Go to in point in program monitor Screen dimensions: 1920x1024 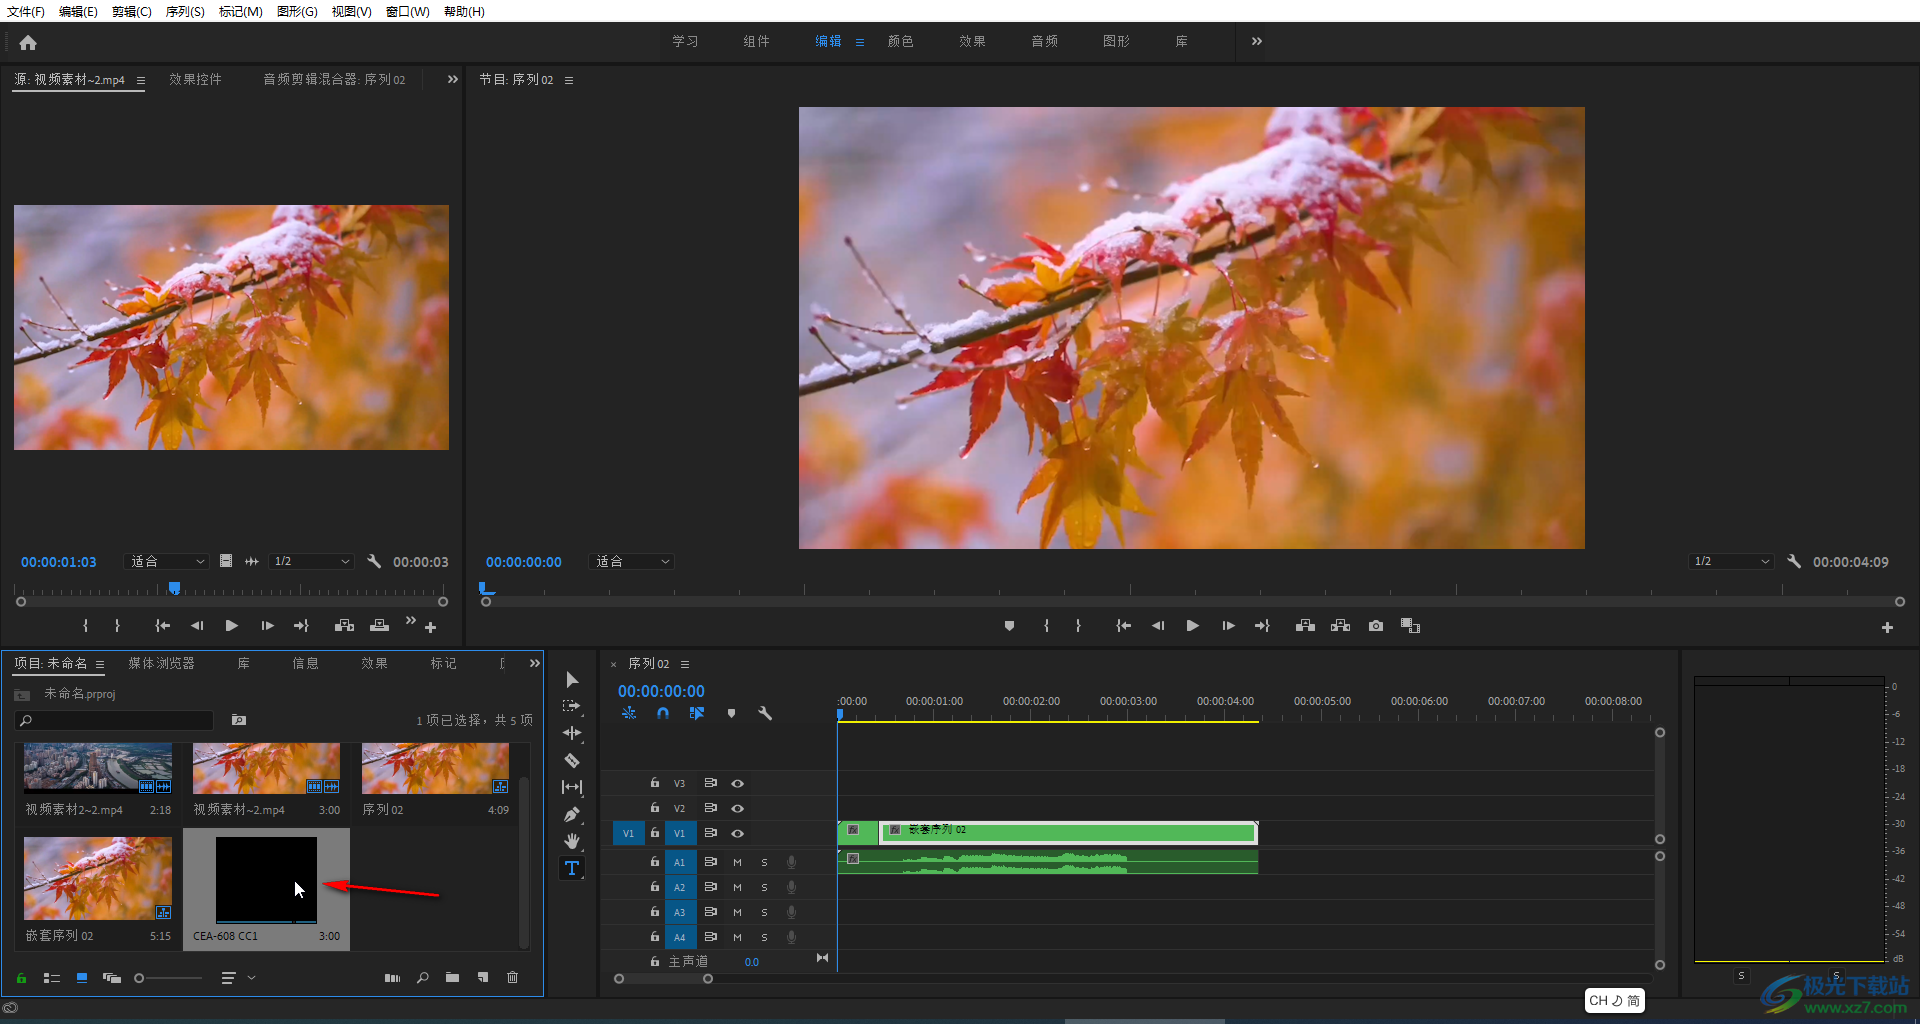pos(1124,626)
